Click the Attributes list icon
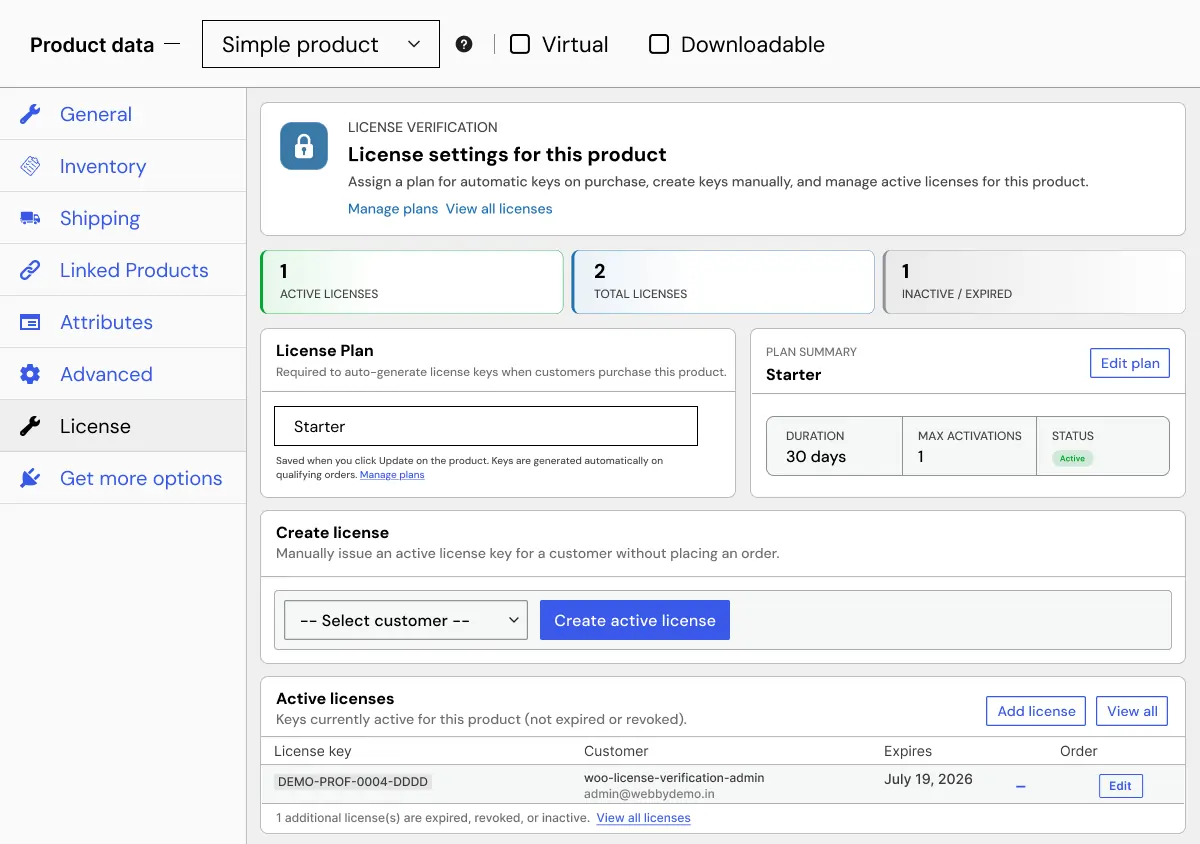Viewport: 1200px width, 844px height. point(30,322)
